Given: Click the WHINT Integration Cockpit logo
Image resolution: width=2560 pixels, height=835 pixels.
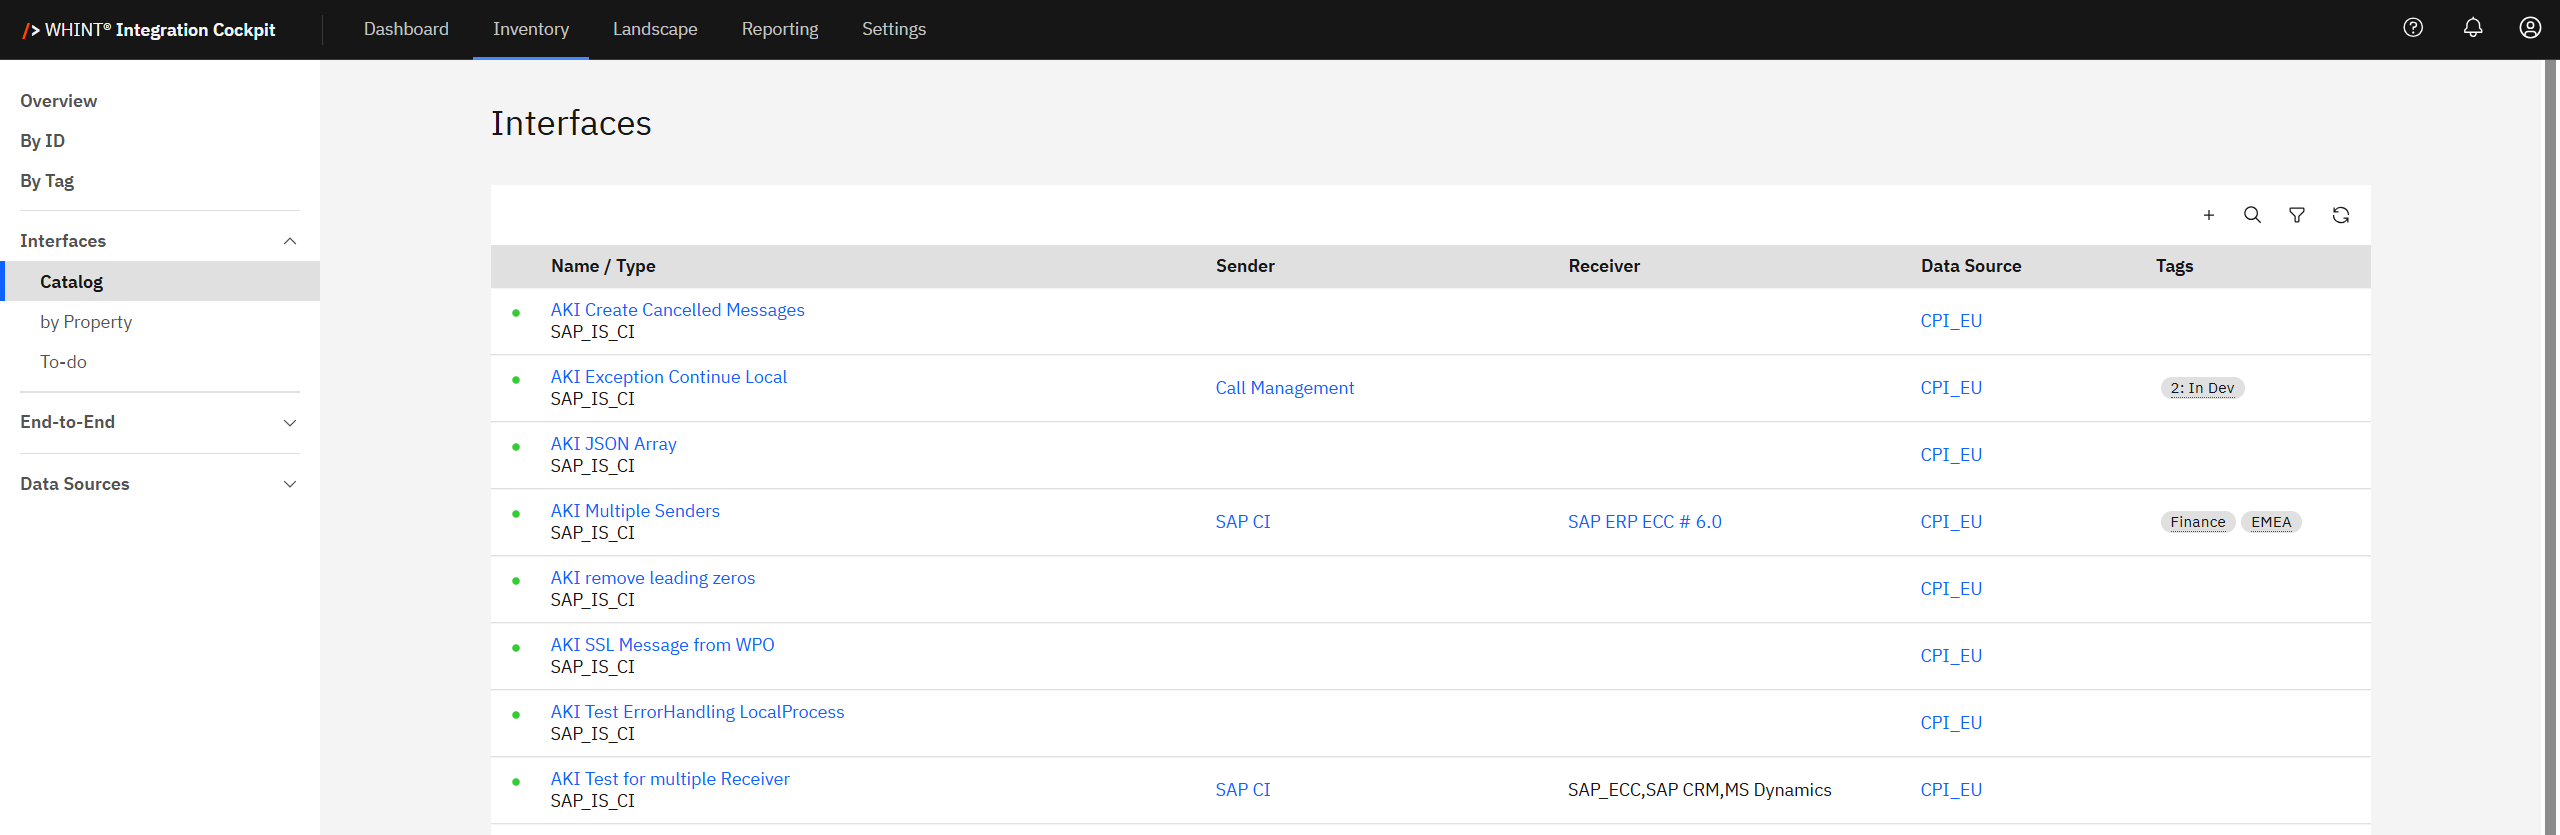Looking at the screenshot, I should point(149,30).
